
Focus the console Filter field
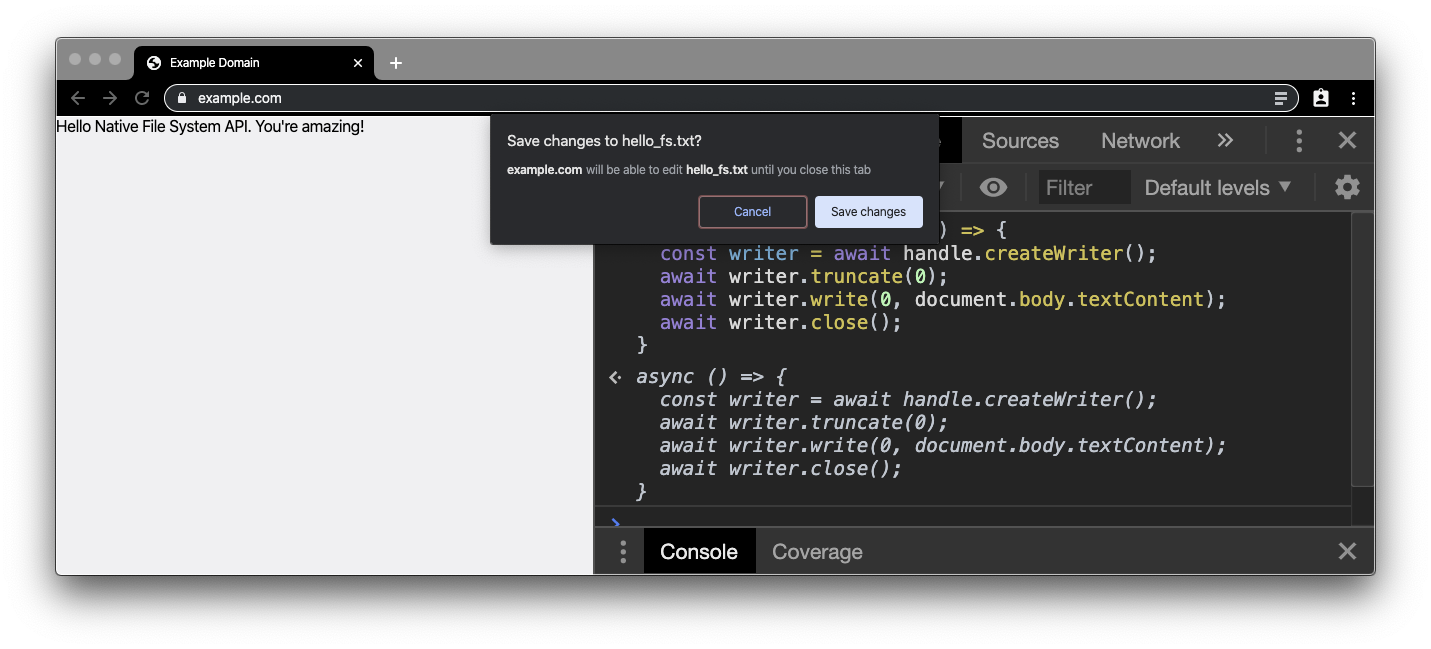[1084, 187]
